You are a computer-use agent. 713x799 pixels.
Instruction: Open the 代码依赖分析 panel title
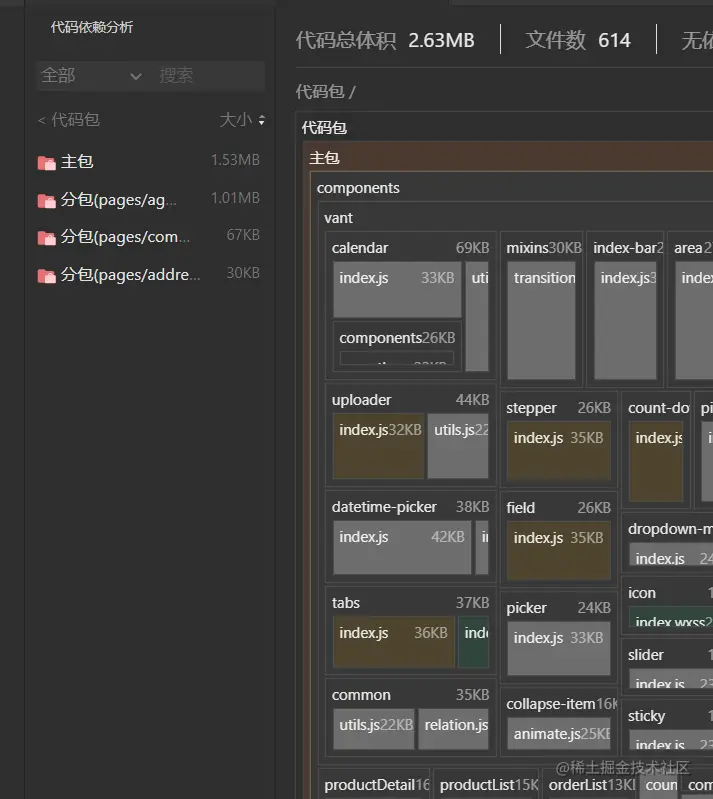coord(92,27)
